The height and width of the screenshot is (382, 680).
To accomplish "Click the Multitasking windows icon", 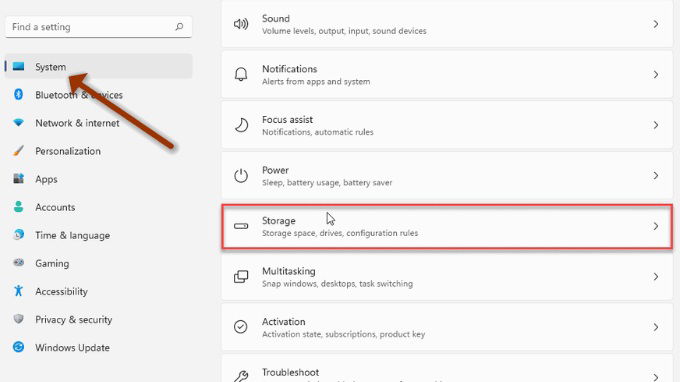I will click(x=241, y=277).
